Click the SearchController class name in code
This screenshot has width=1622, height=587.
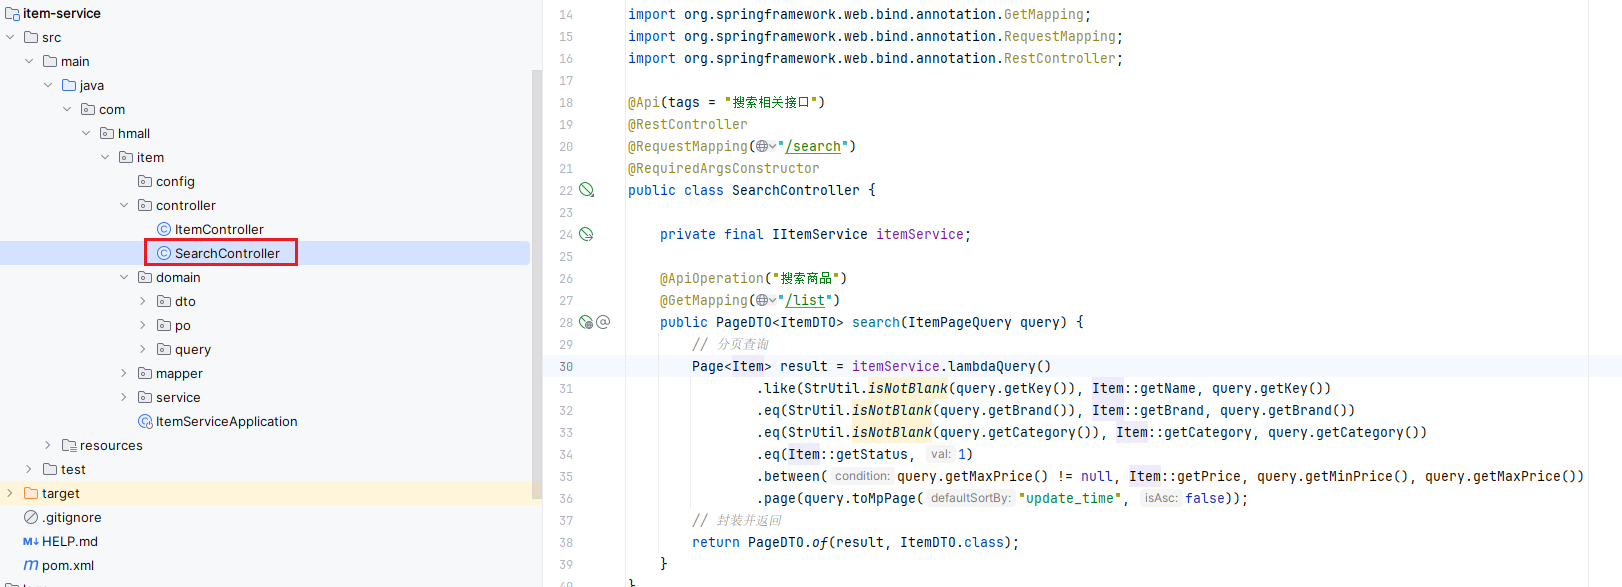(796, 190)
